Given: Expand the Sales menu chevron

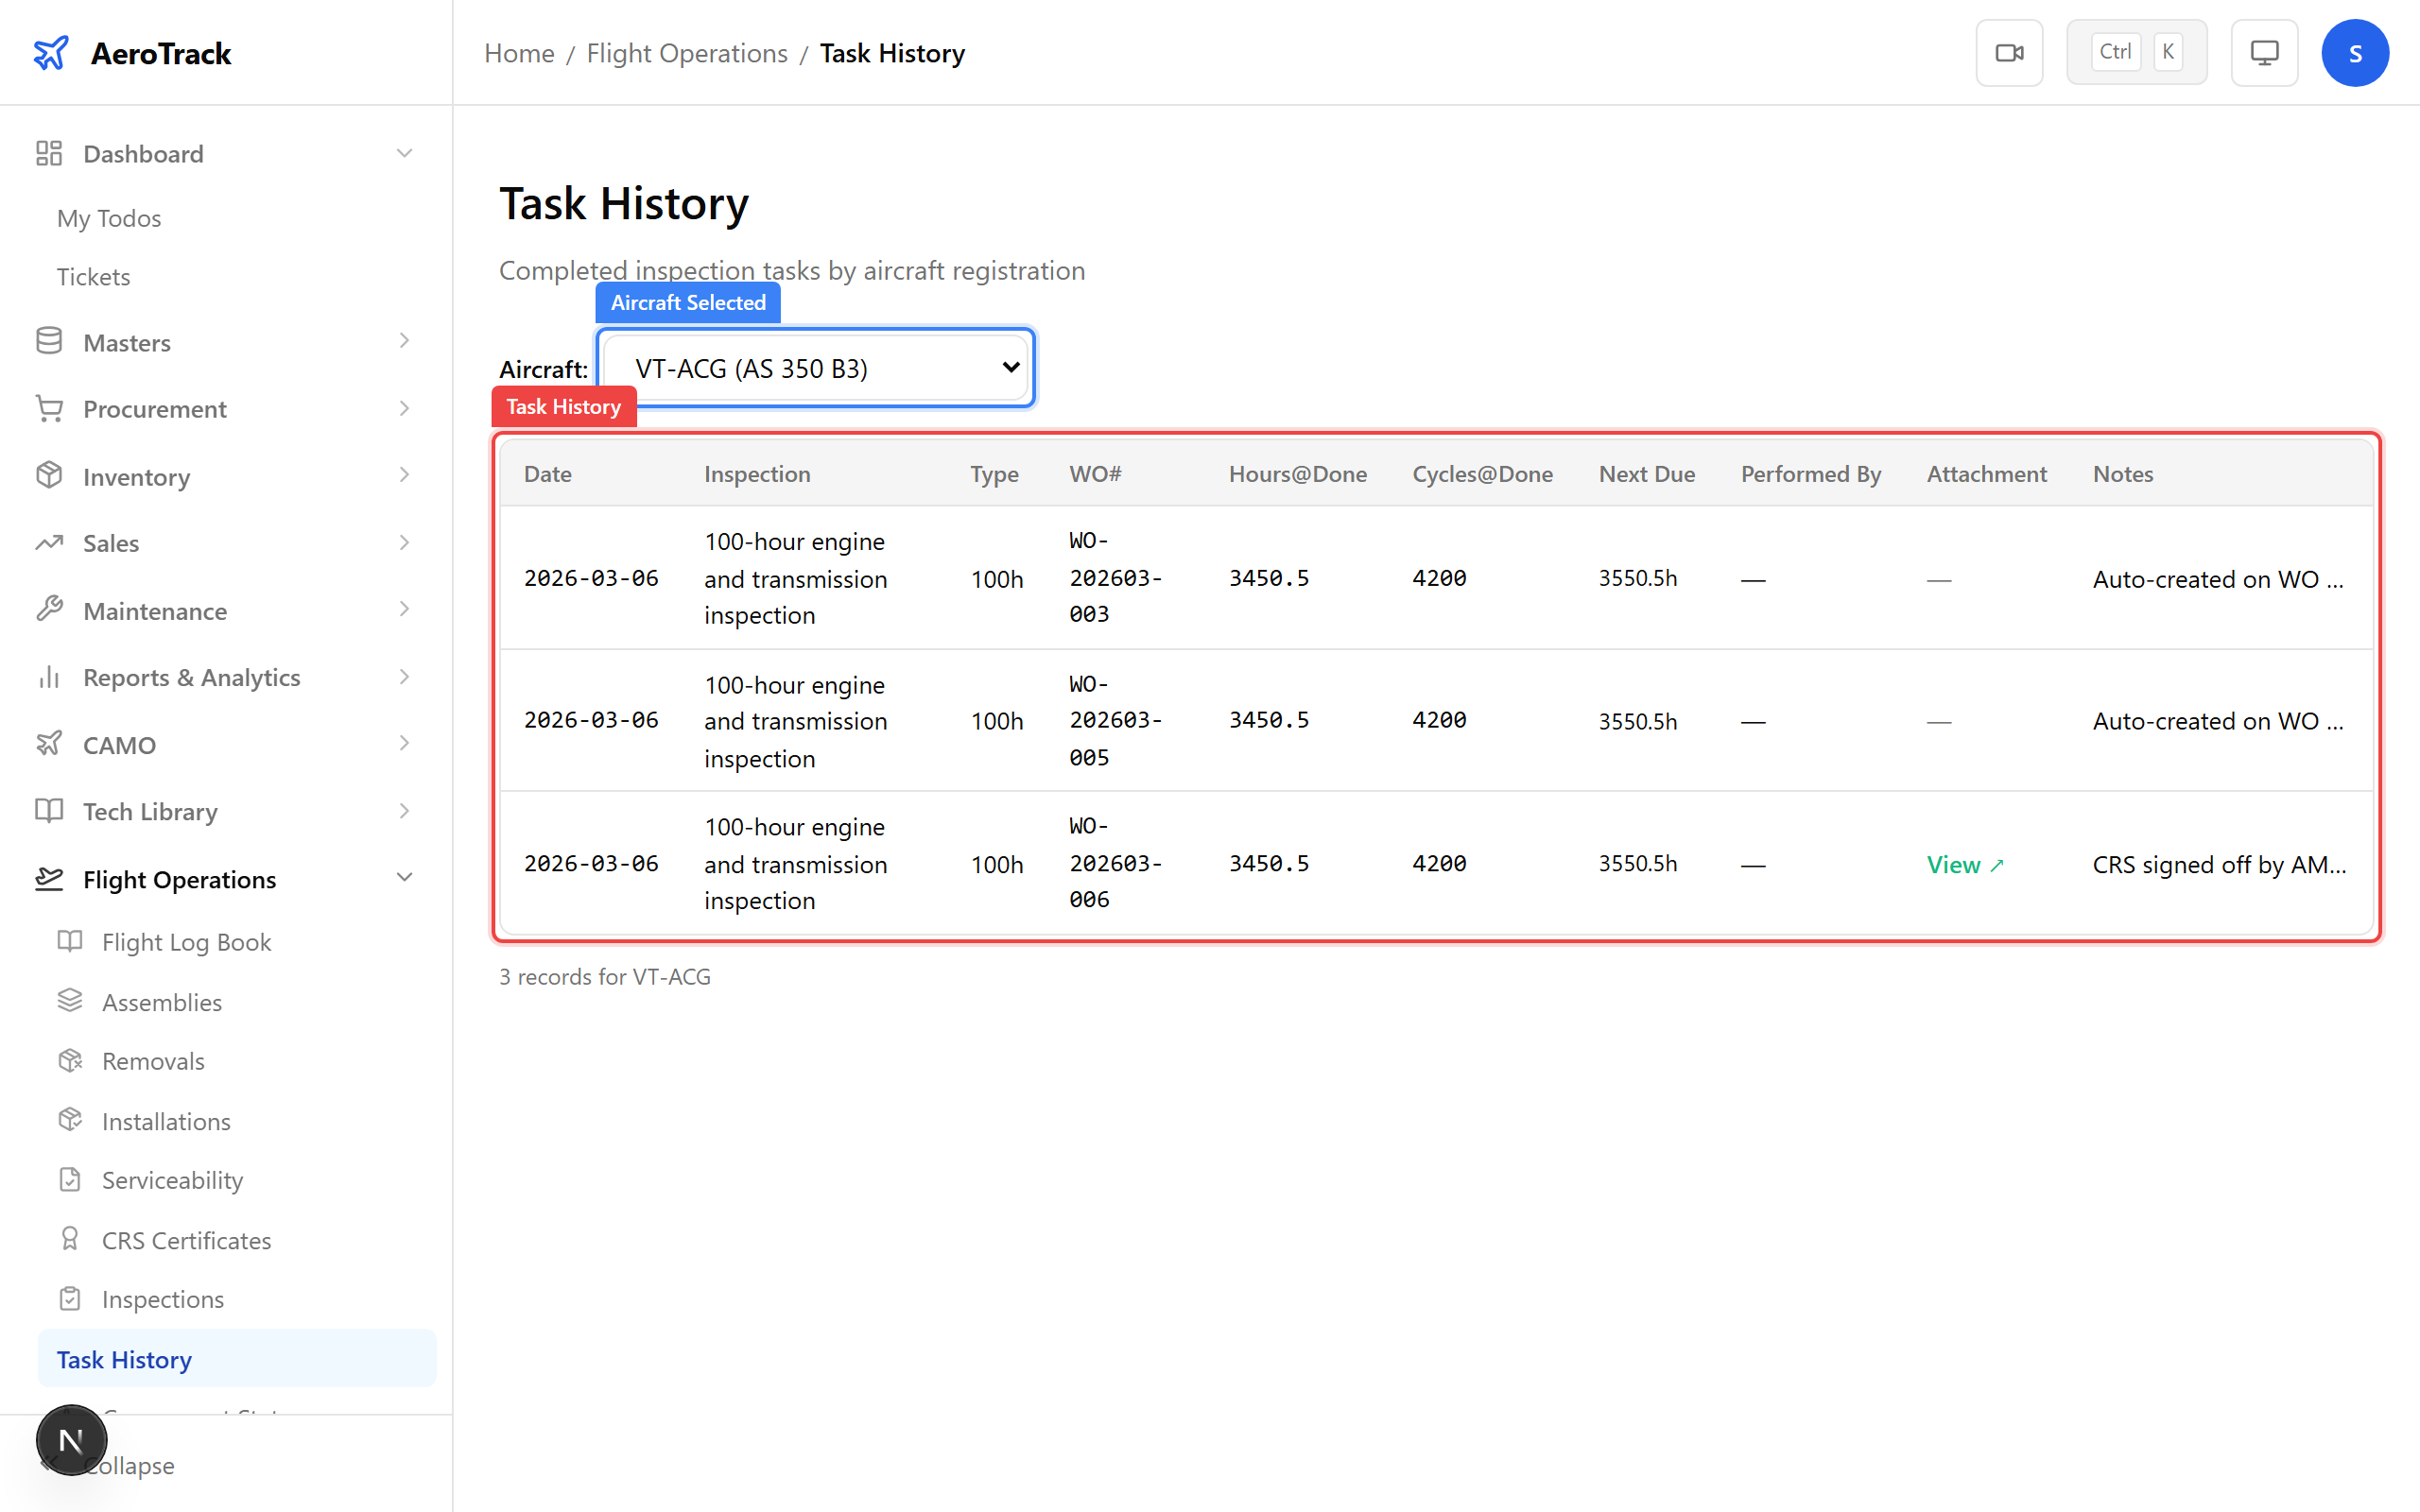Looking at the screenshot, I should tap(404, 542).
